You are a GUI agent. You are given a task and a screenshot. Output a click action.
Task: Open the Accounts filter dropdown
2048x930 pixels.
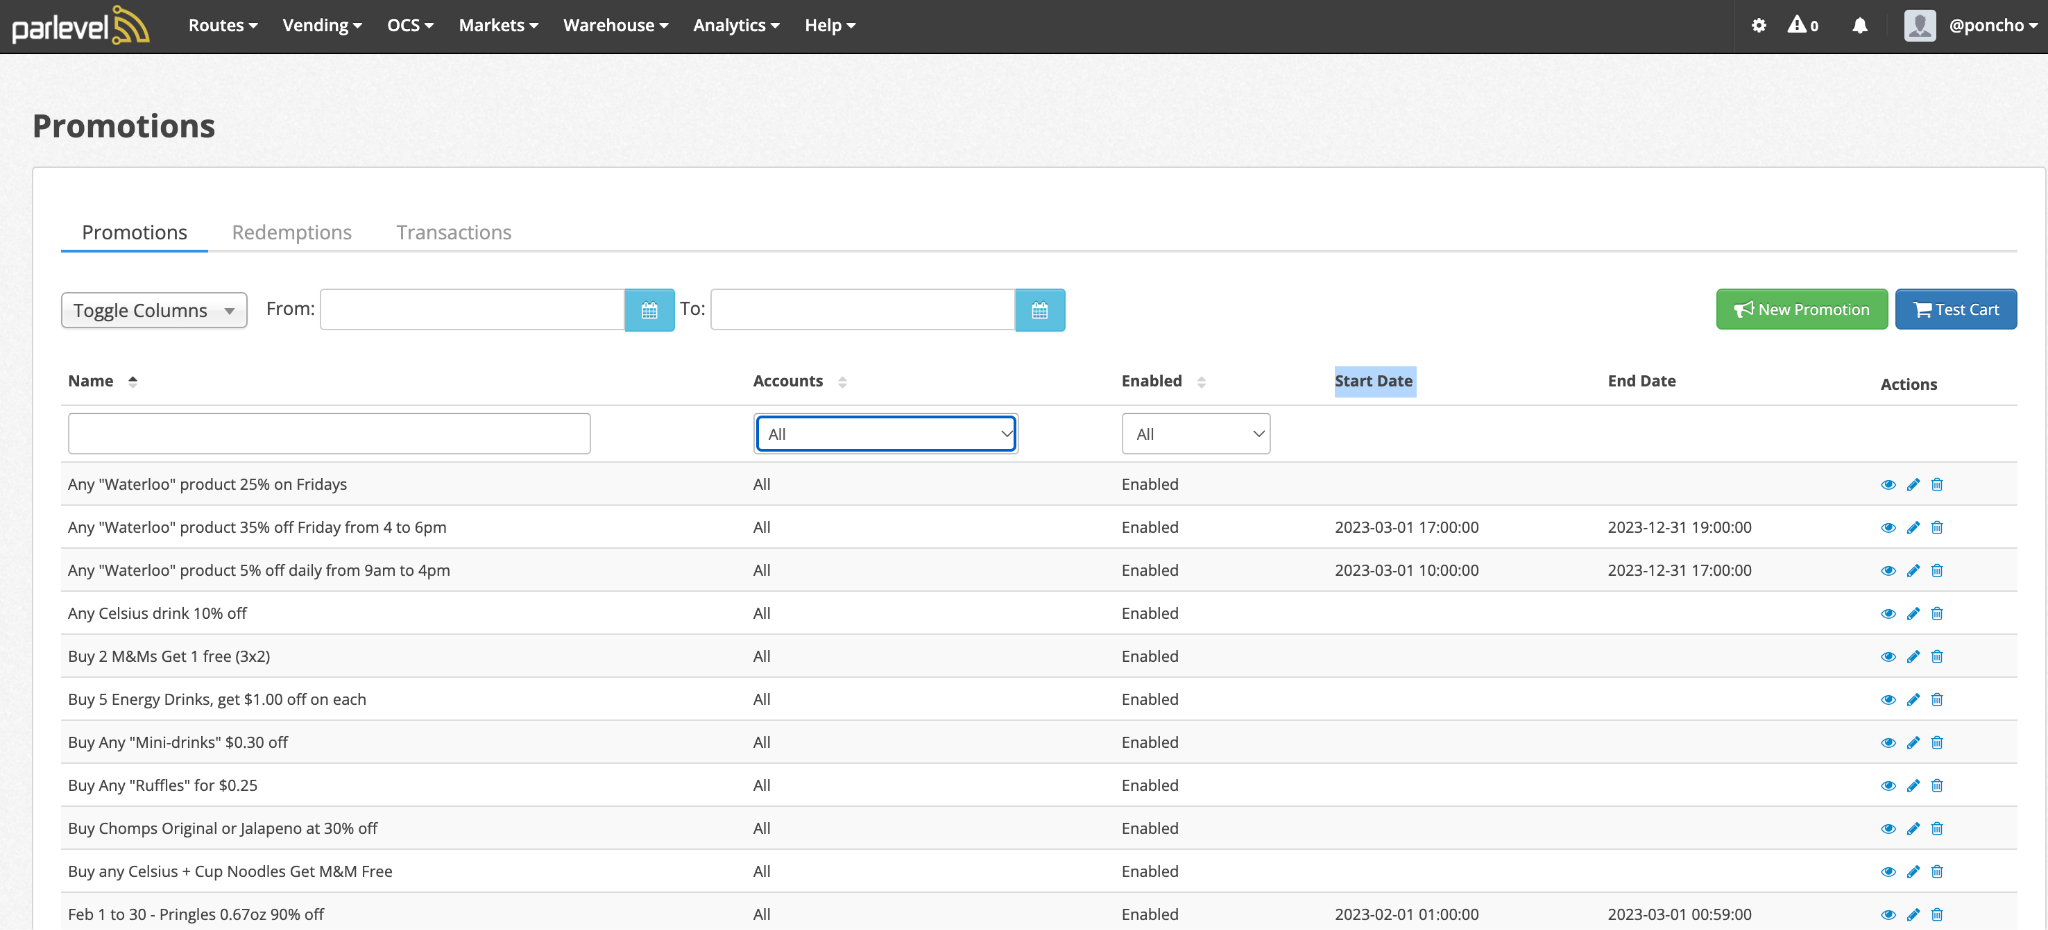click(886, 434)
